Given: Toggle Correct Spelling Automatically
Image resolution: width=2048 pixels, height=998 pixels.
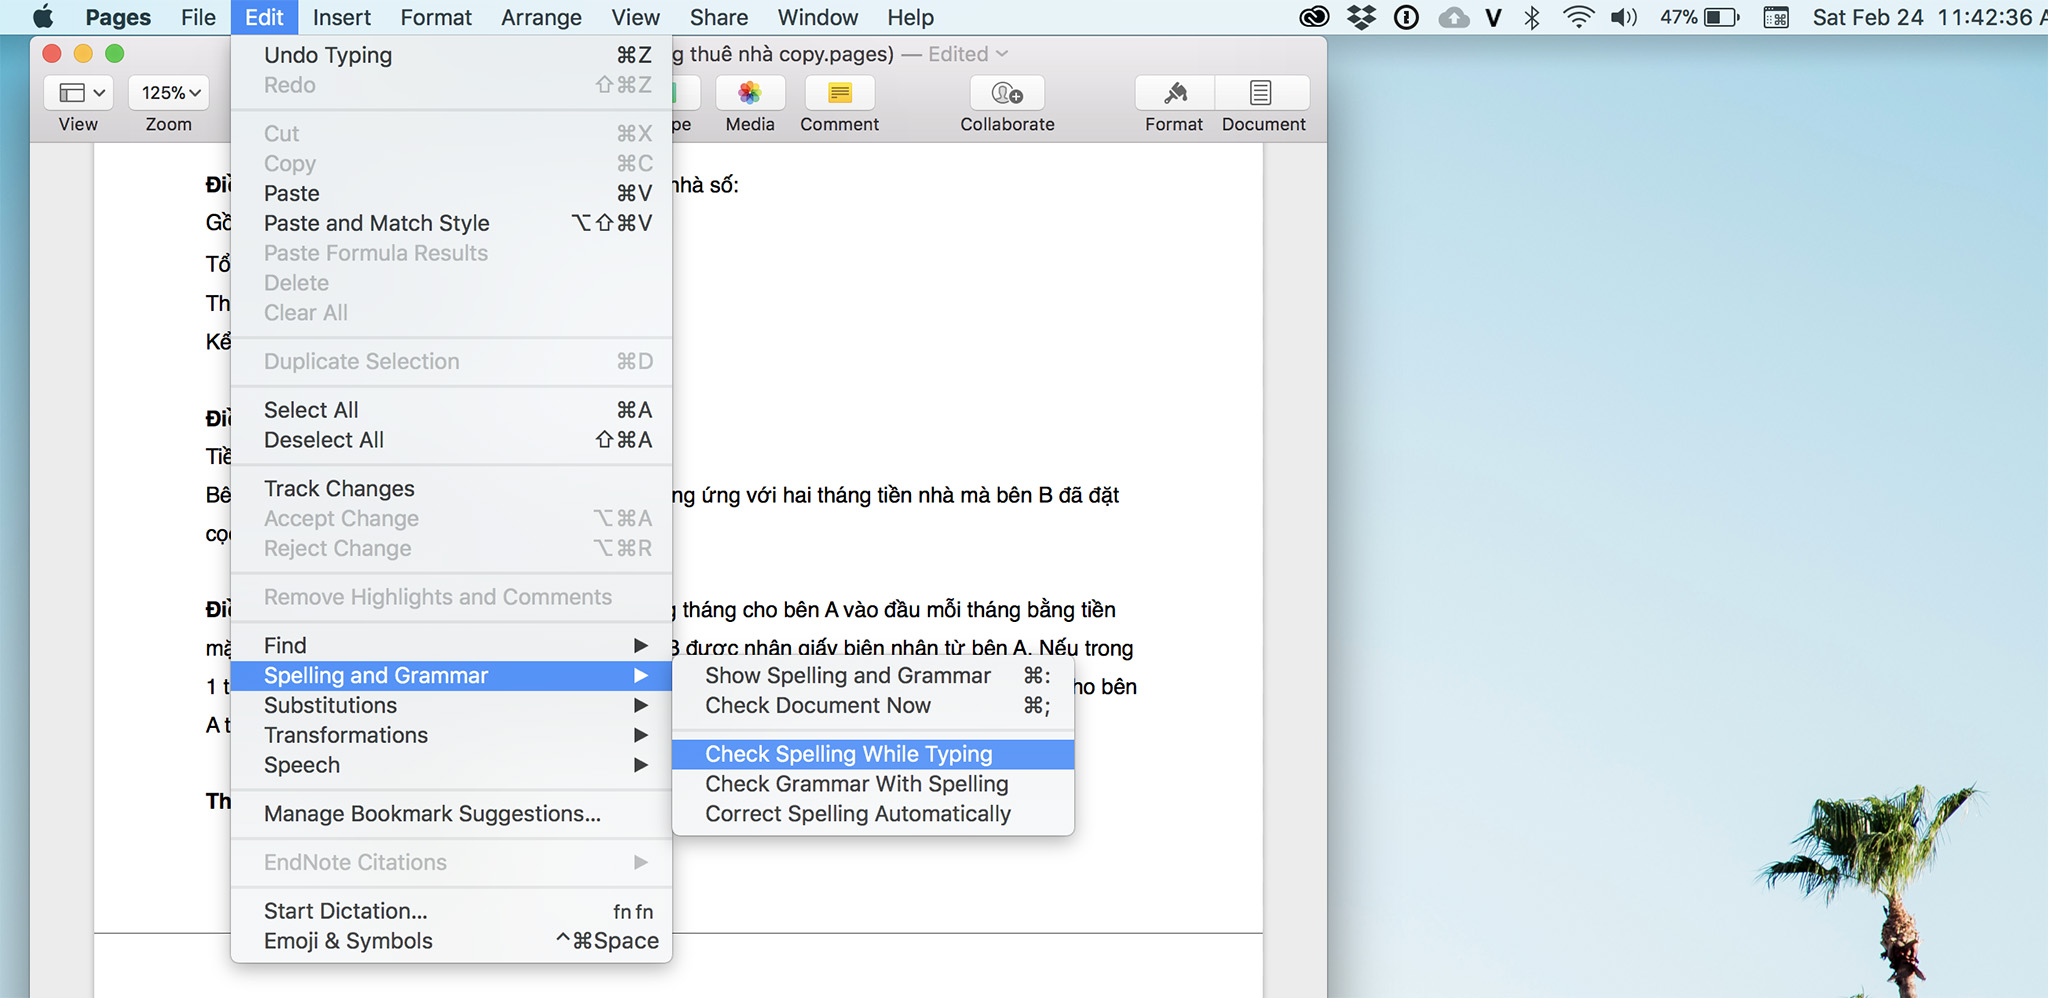Looking at the screenshot, I should click(857, 814).
